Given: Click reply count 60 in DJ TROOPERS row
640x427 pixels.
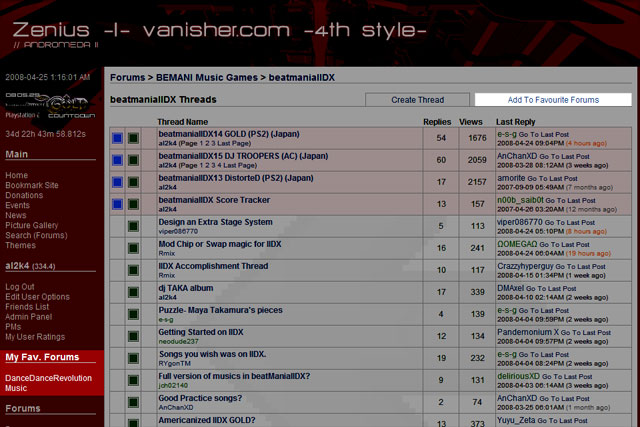Looking at the screenshot, I should click(x=441, y=160).
